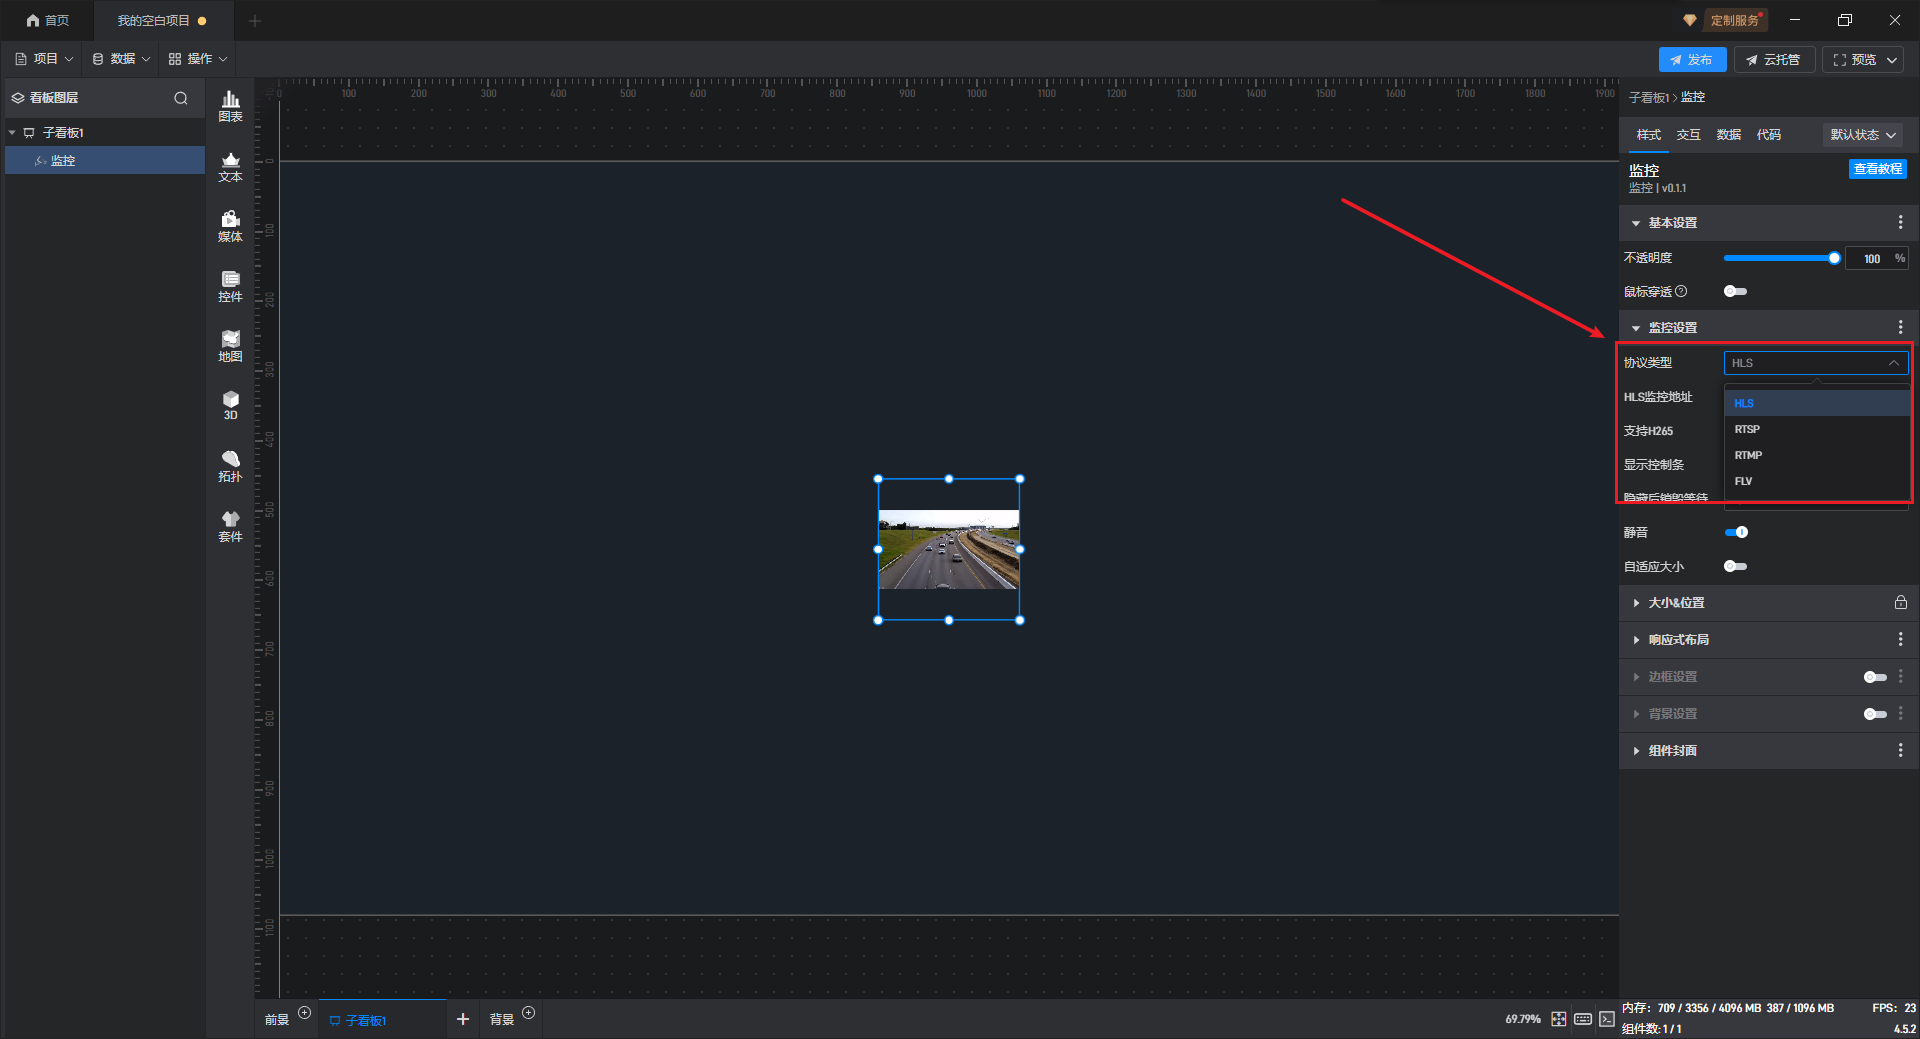Image resolution: width=1920 pixels, height=1039 pixels.
Task: Select the monitoring video thumbnail on canvas
Action: 949,550
